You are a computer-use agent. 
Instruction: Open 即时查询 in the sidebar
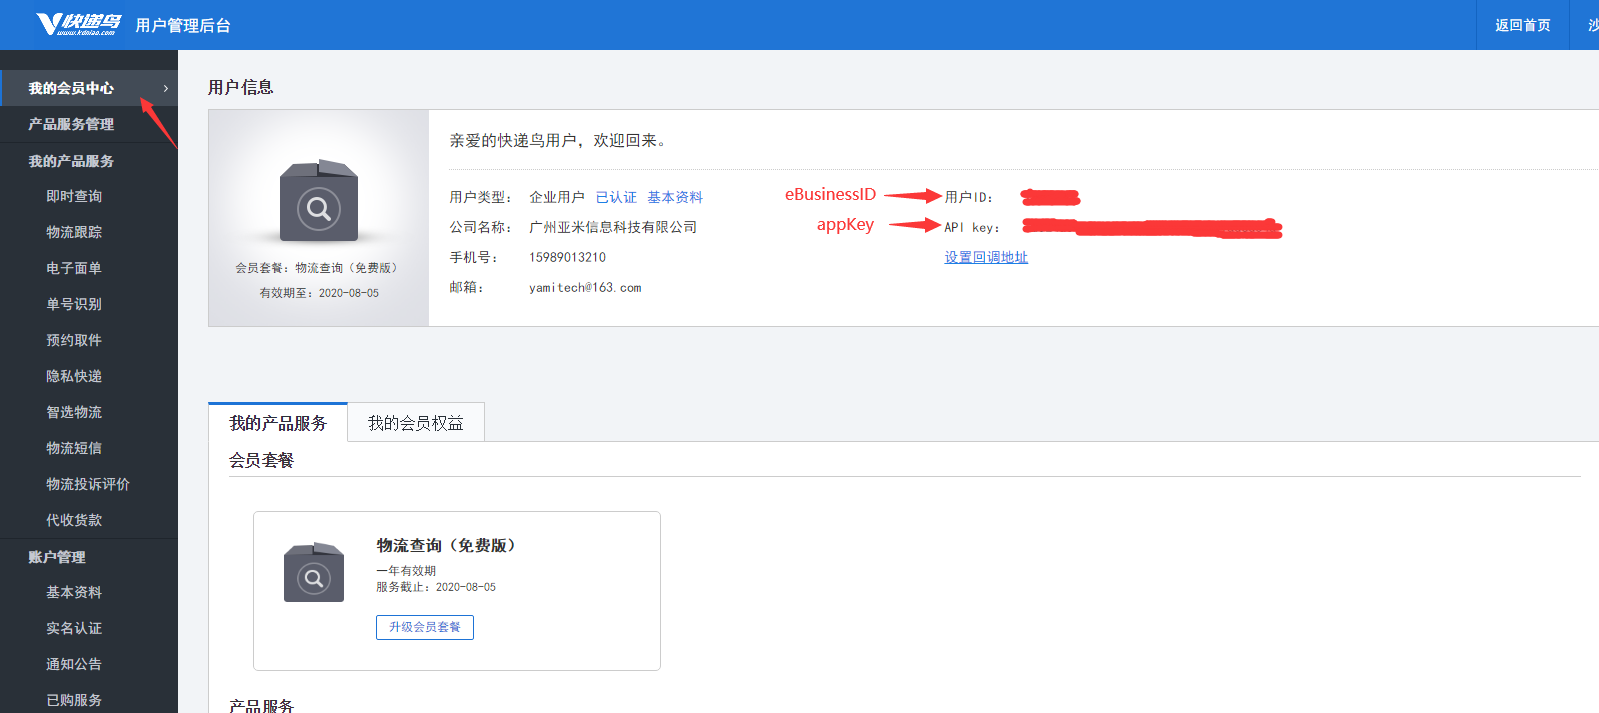click(x=74, y=196)
